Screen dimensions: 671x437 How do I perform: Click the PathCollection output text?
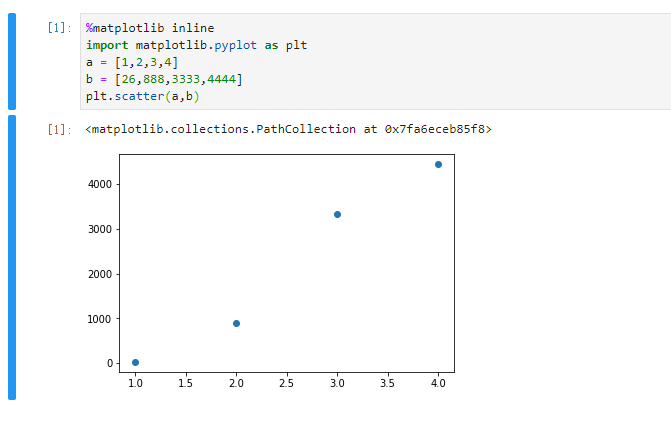click(288, 129)
